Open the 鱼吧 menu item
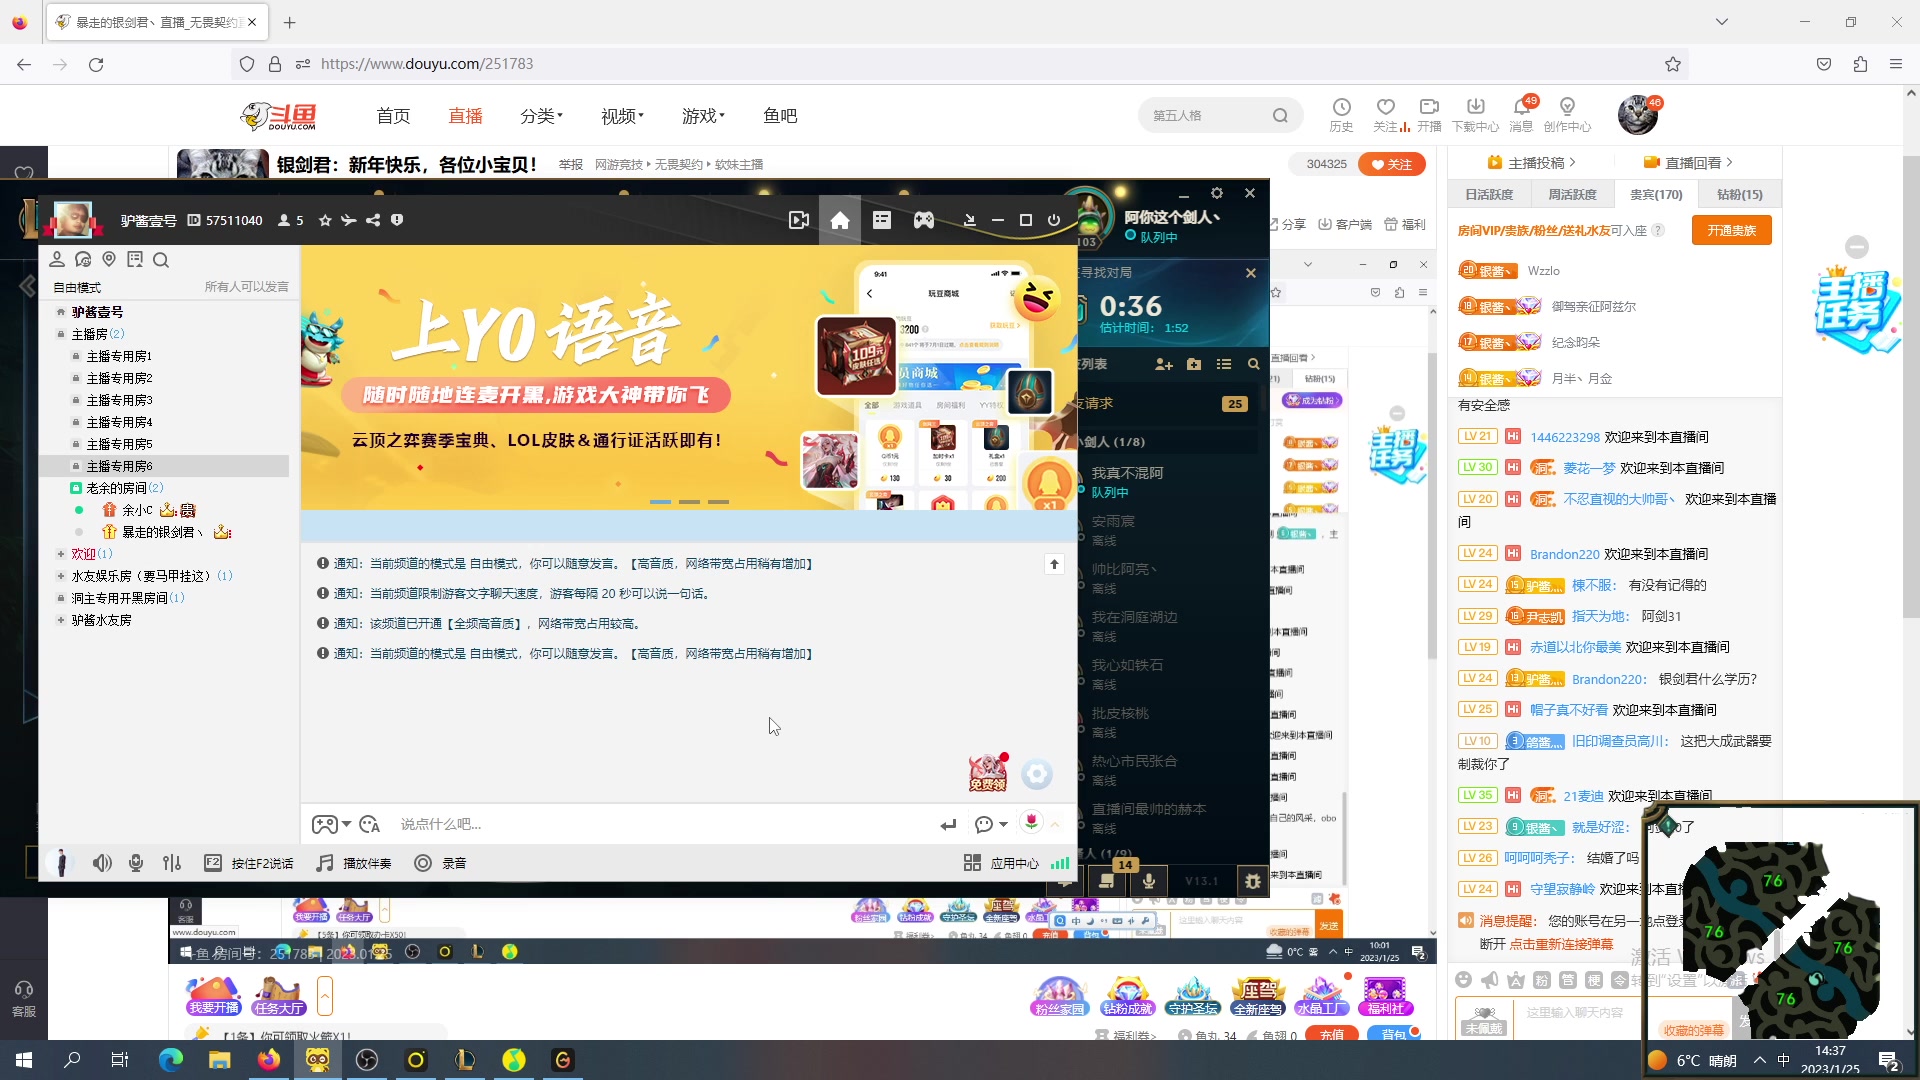Screen dimensions: 1920x1080 pyautogui.click(x=780, y=115)
